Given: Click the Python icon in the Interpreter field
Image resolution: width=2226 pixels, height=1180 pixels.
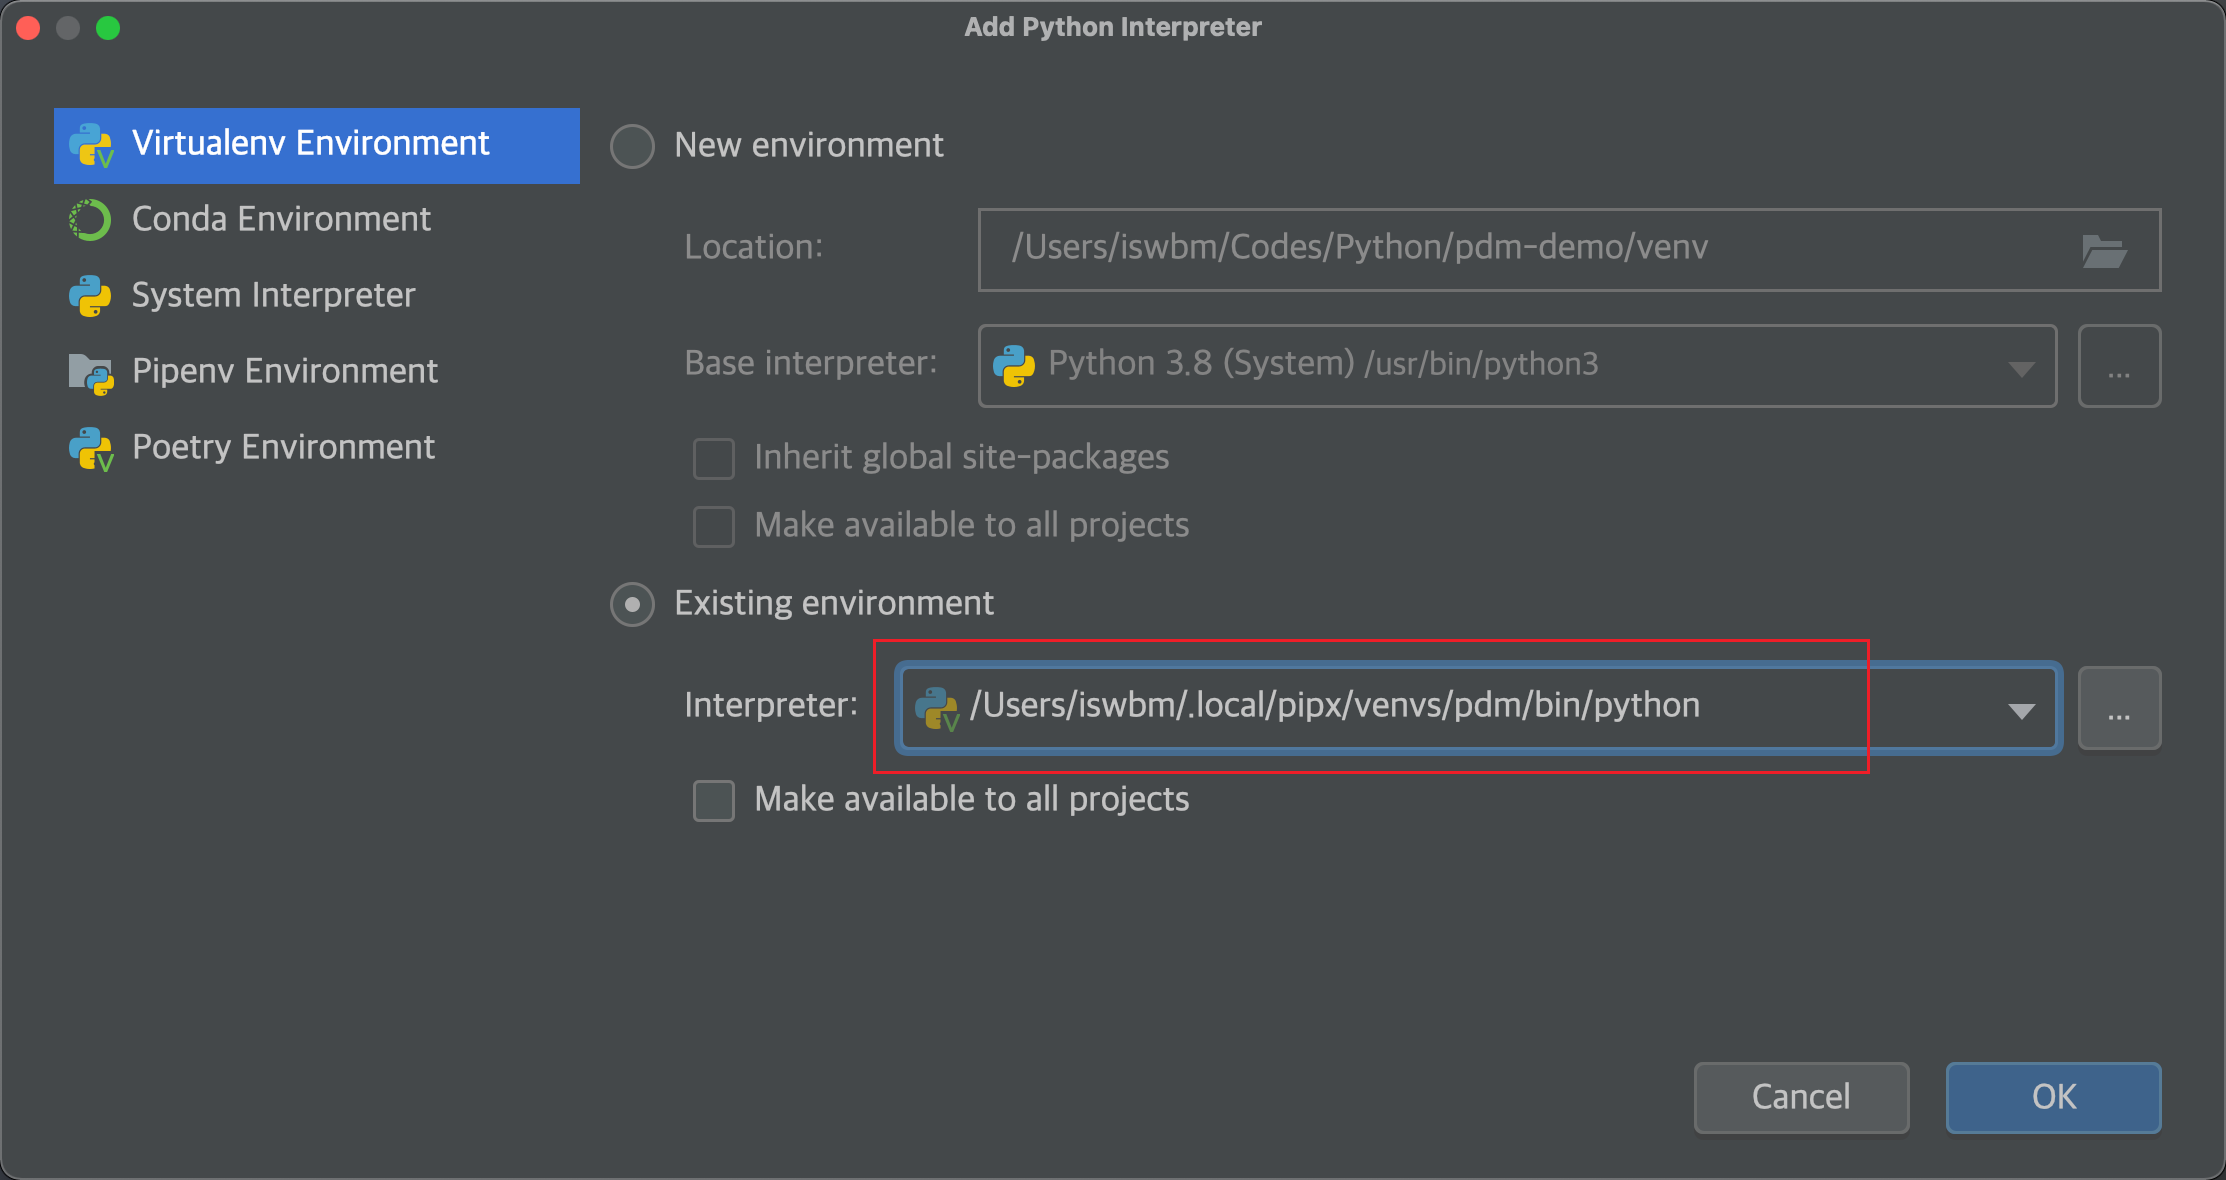Looking at the screenshot, I should 938,706.
